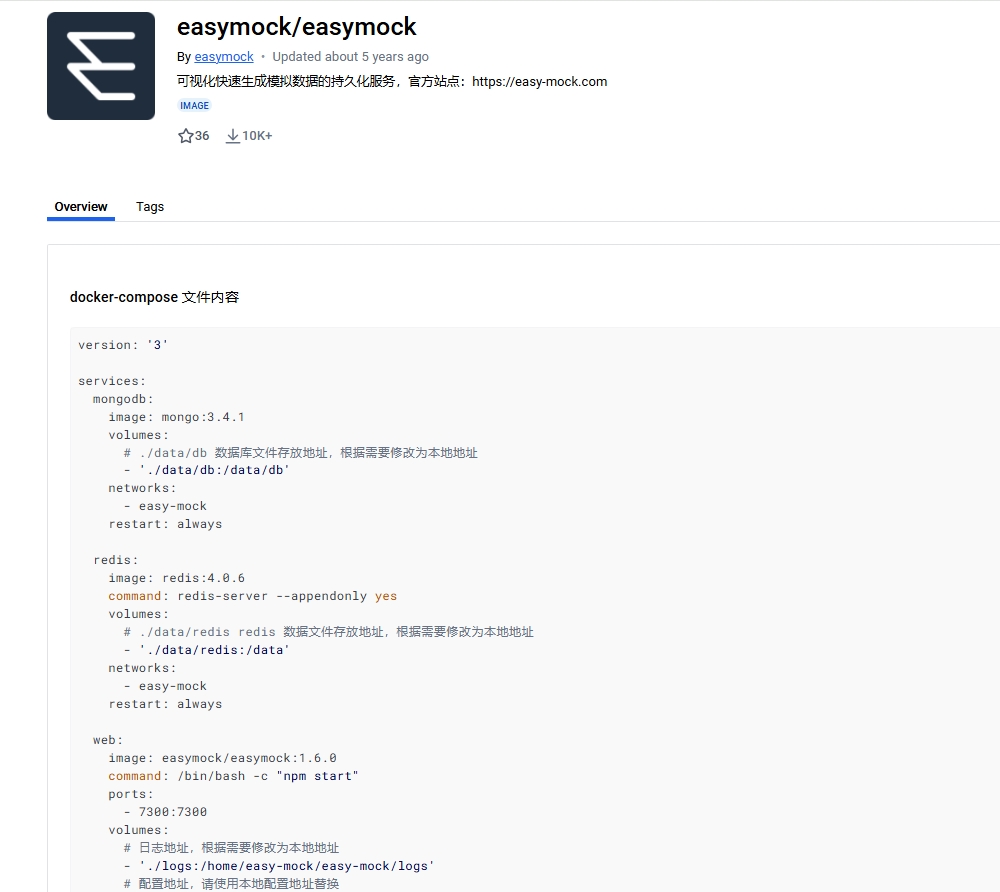Open the easymock publisher profile link
The height and width of the screenshot is (892, 1000).
click(223, 57)
